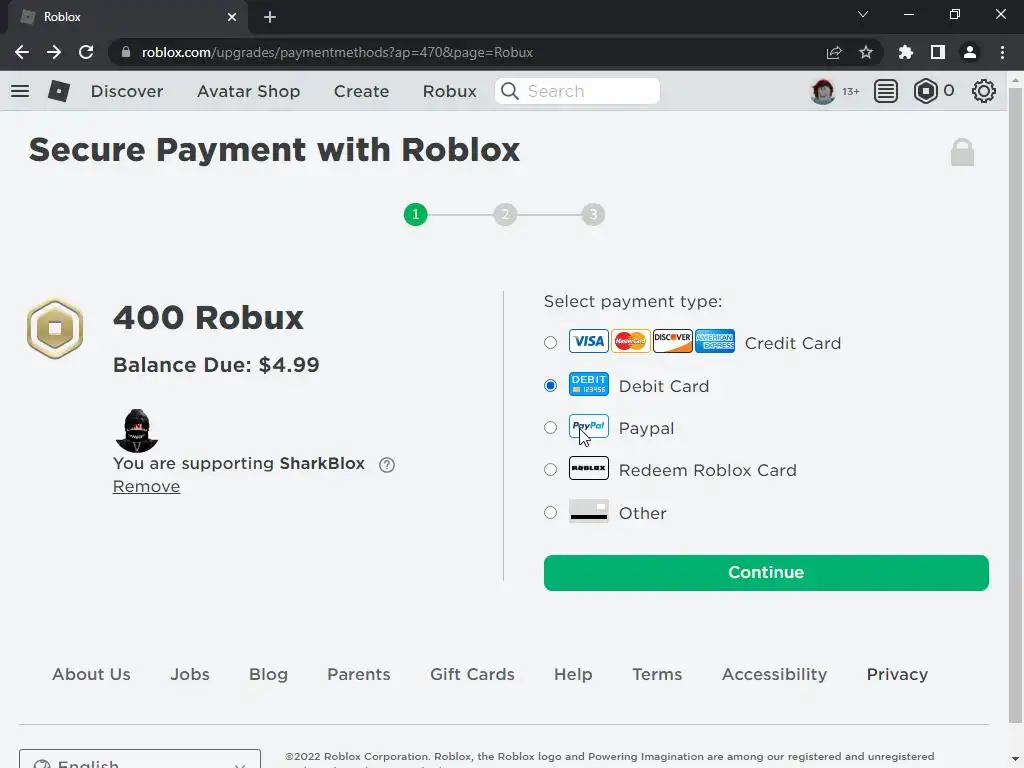Image resolution: width=1024 pixels, height=768 pixels.
Task: Open Chrome three-dot menu
Action: 1002,52
